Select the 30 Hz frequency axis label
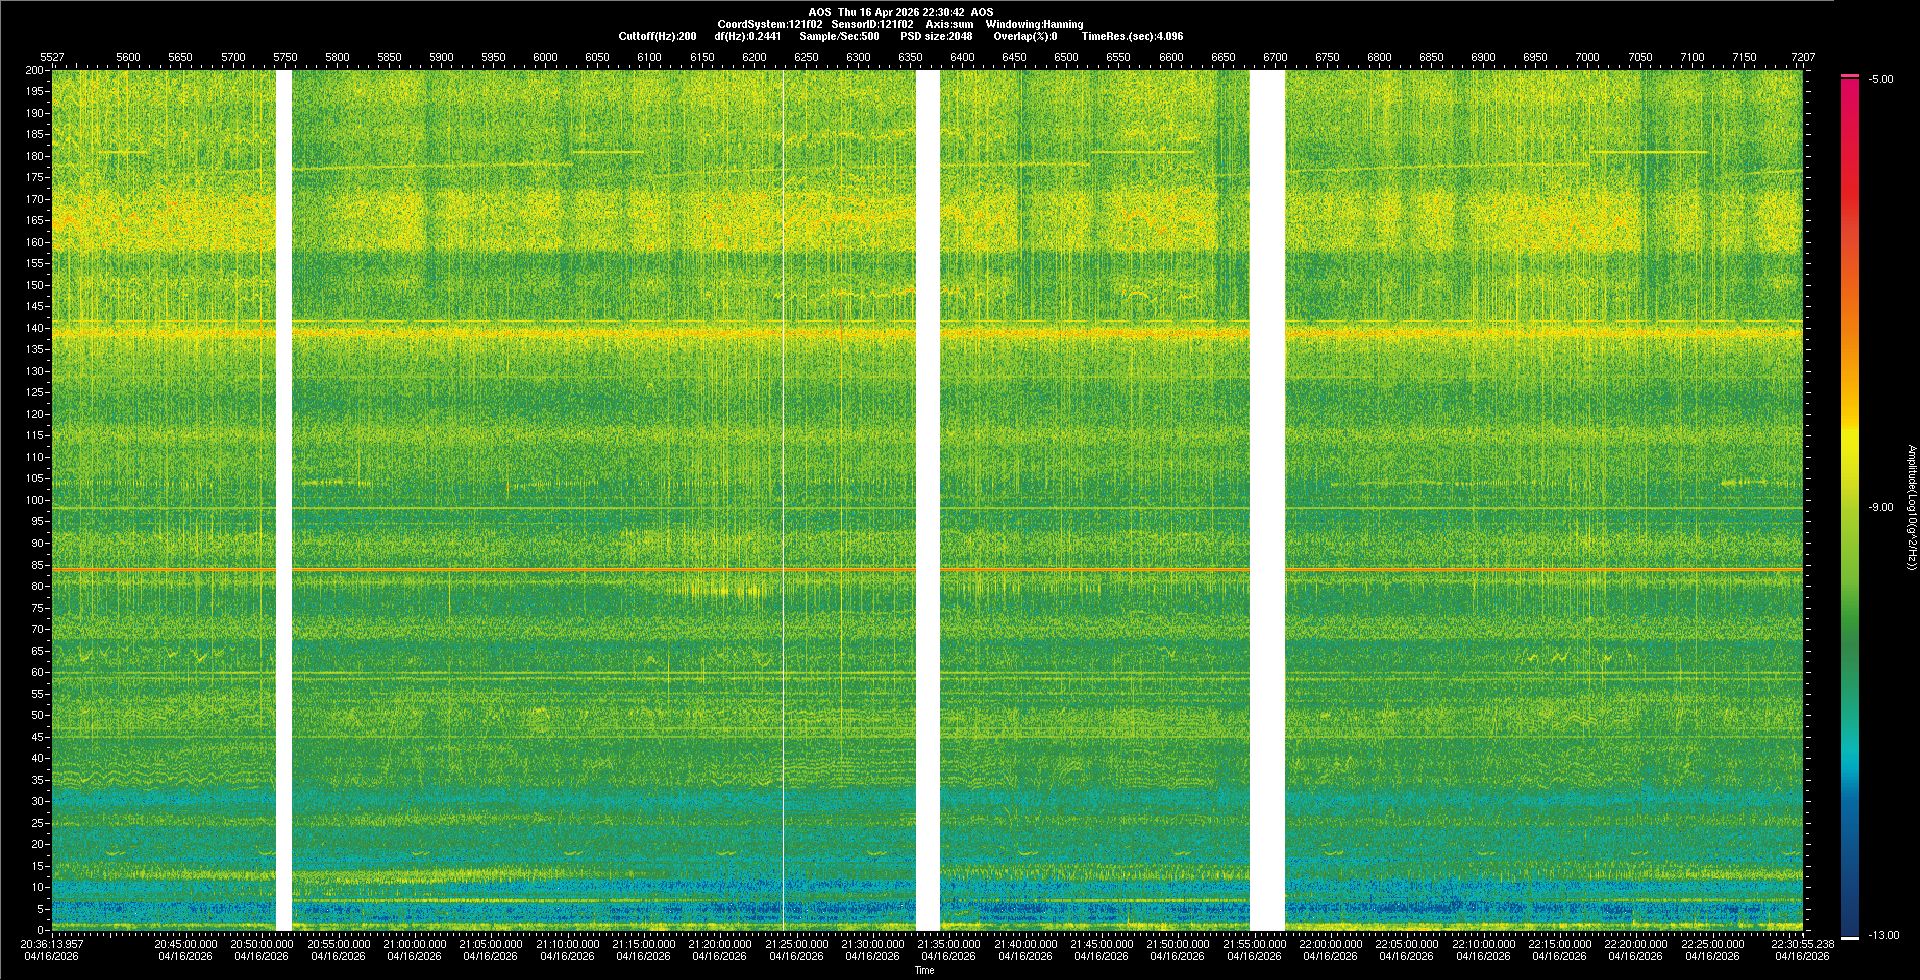The height and width of the screenshot is (980, 1920). 38,801
